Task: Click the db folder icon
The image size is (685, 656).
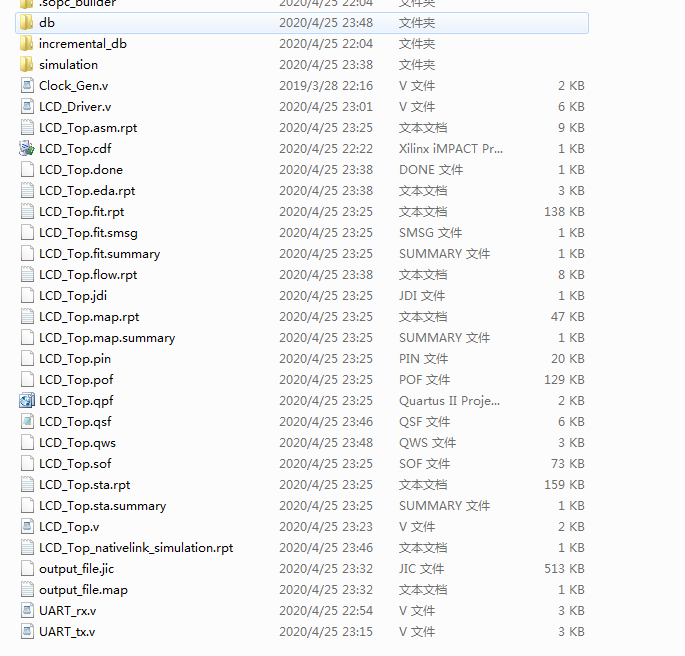Action: point(27,22)
